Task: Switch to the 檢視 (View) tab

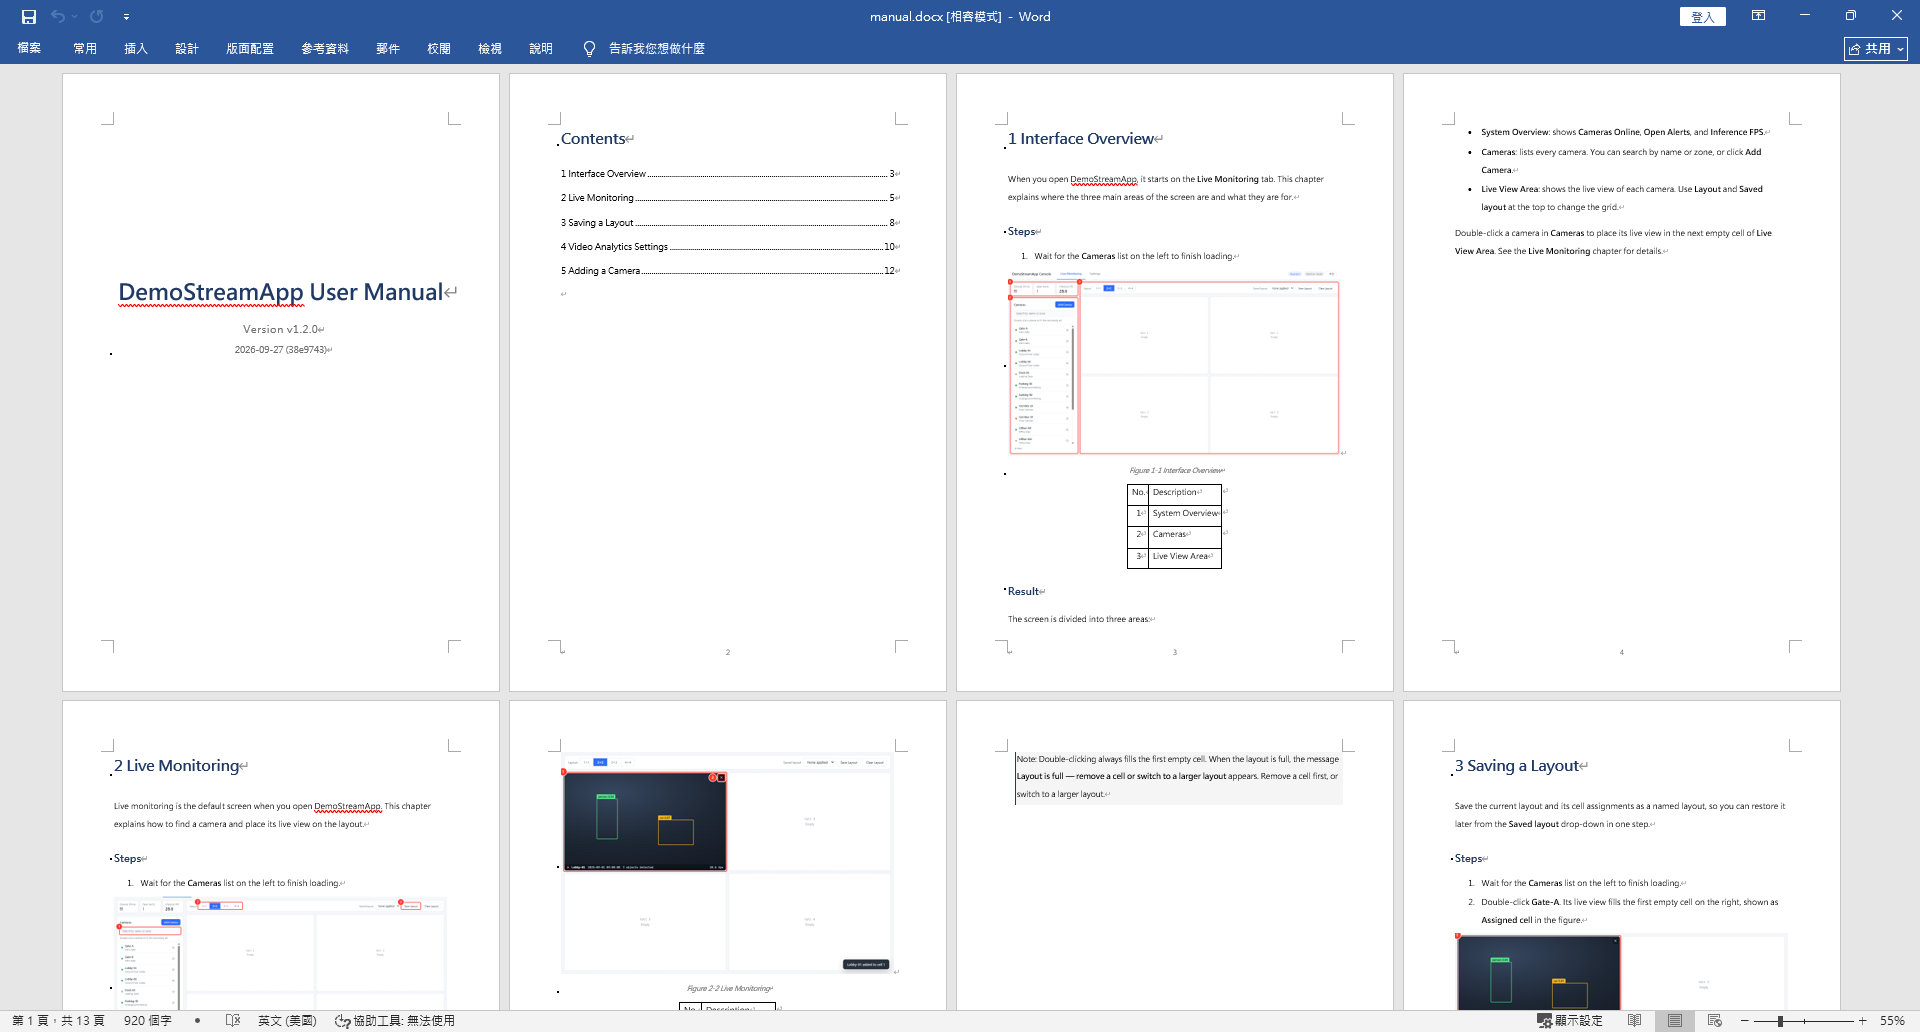Action: tap(490, 48)
